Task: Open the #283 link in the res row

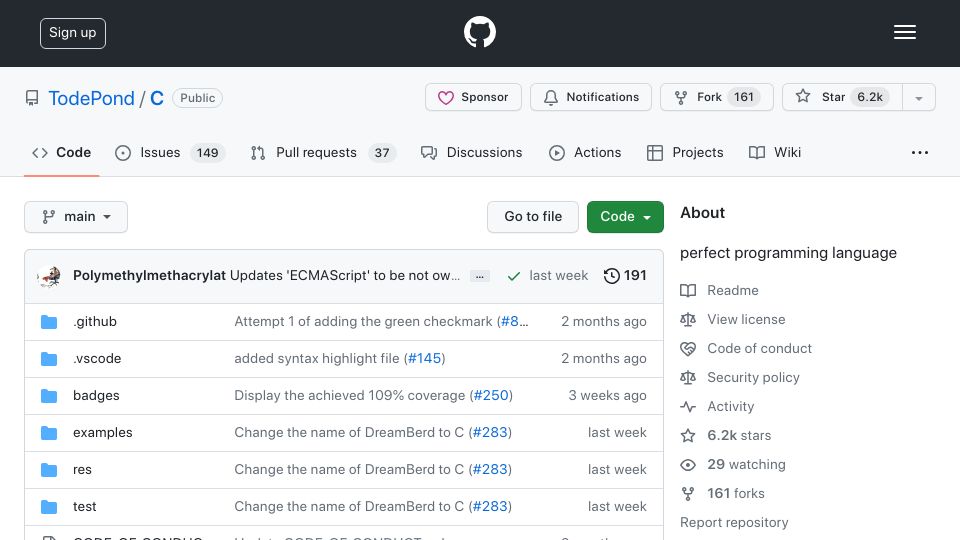Action: click(490, 470)
